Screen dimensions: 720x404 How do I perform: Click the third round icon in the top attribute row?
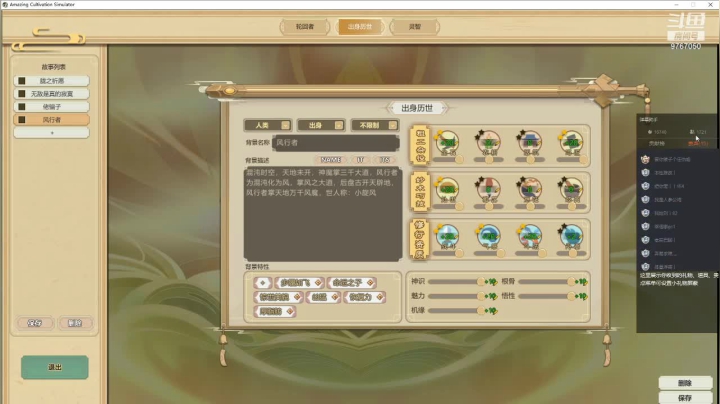[530, 143]
